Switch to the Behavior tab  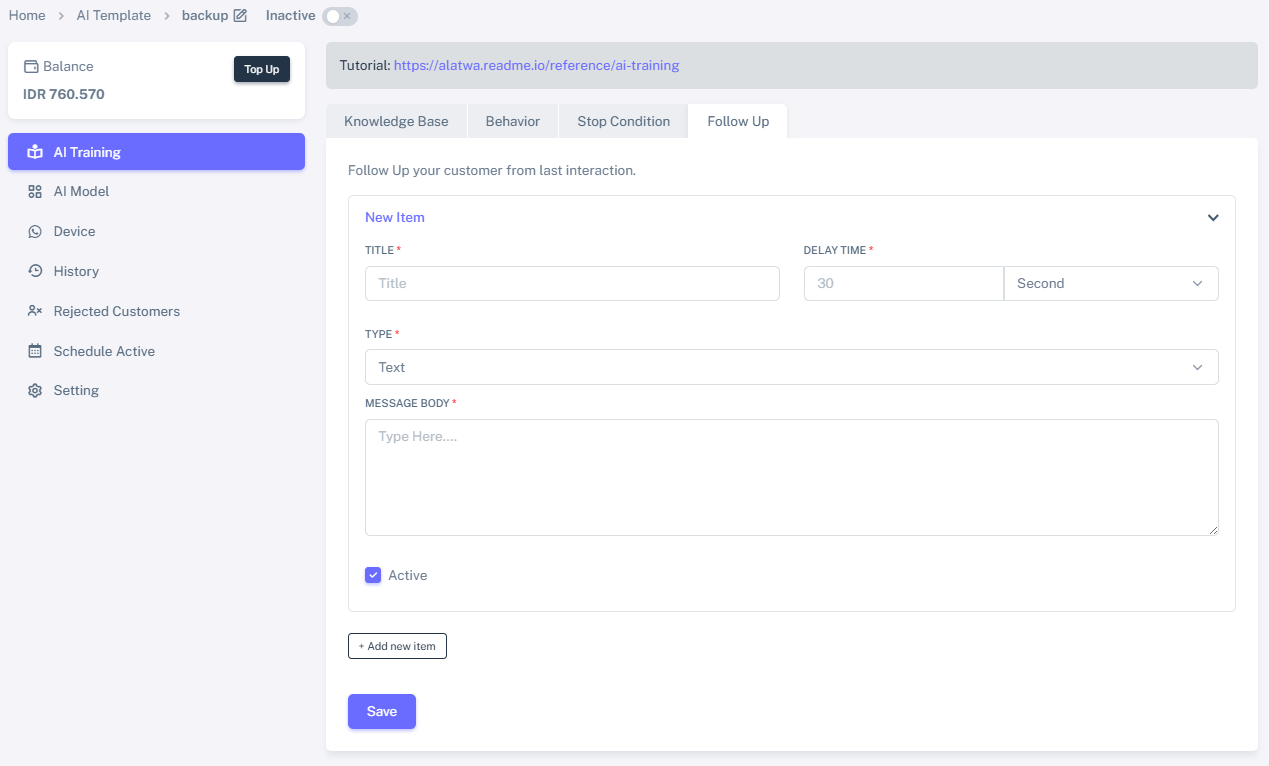coord(513,121)
